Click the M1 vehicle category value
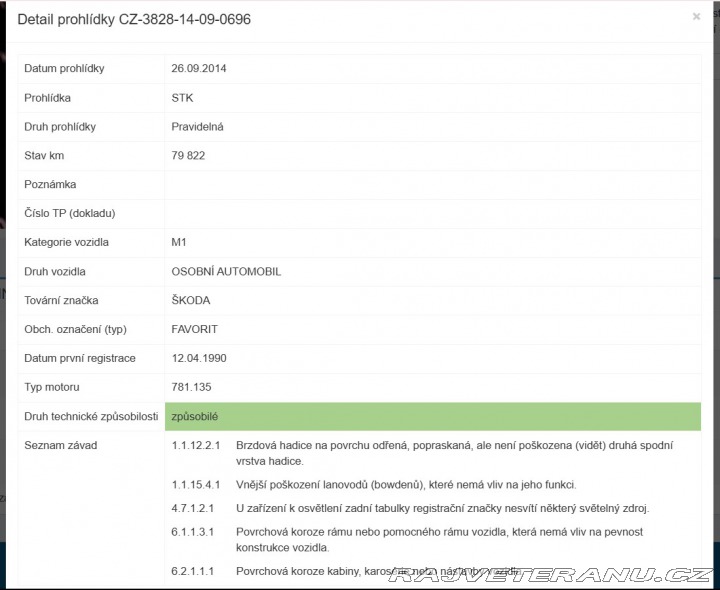720x590 pixels. tap(179, 242)
